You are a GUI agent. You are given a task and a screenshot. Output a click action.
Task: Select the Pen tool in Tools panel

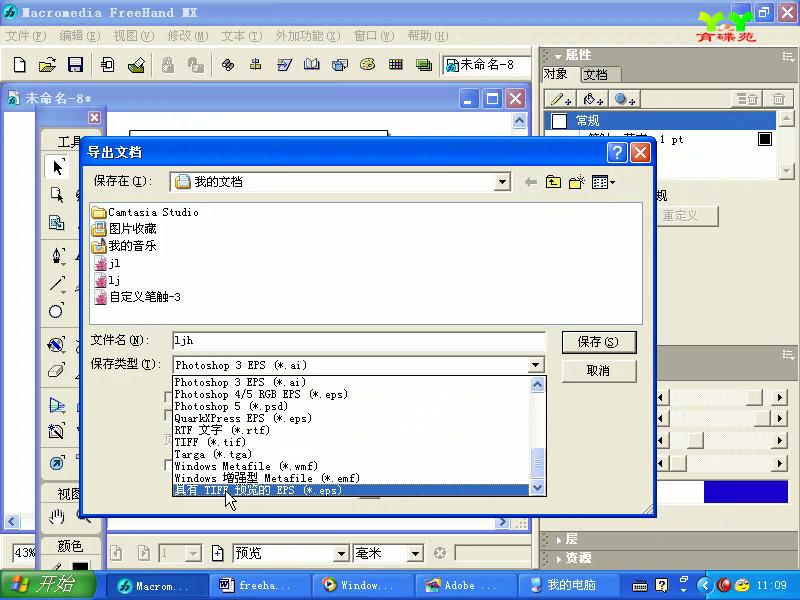point(57,255)
